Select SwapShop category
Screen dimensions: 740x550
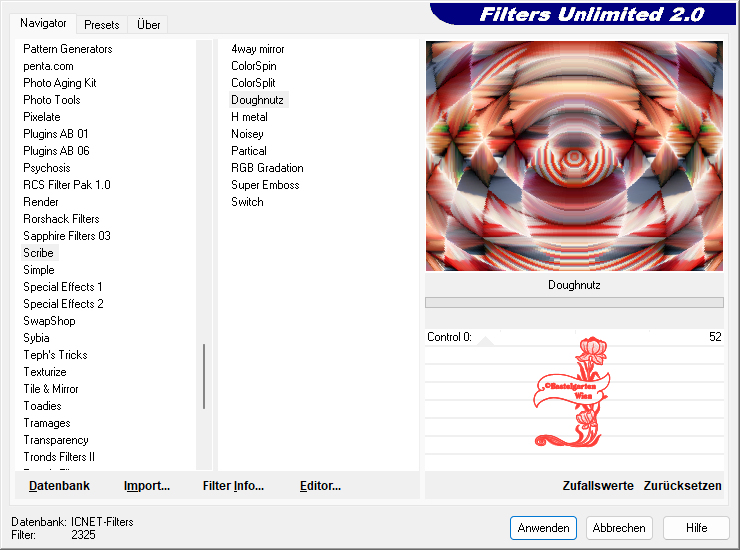point(49,321)
